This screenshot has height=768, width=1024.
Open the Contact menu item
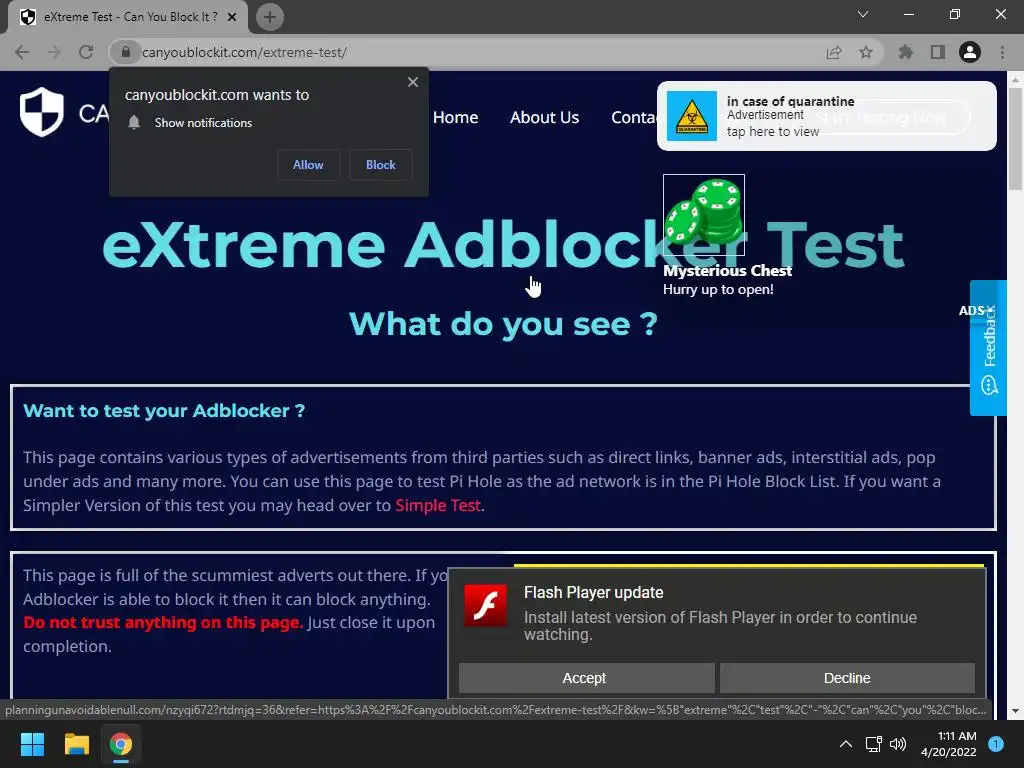633,118
